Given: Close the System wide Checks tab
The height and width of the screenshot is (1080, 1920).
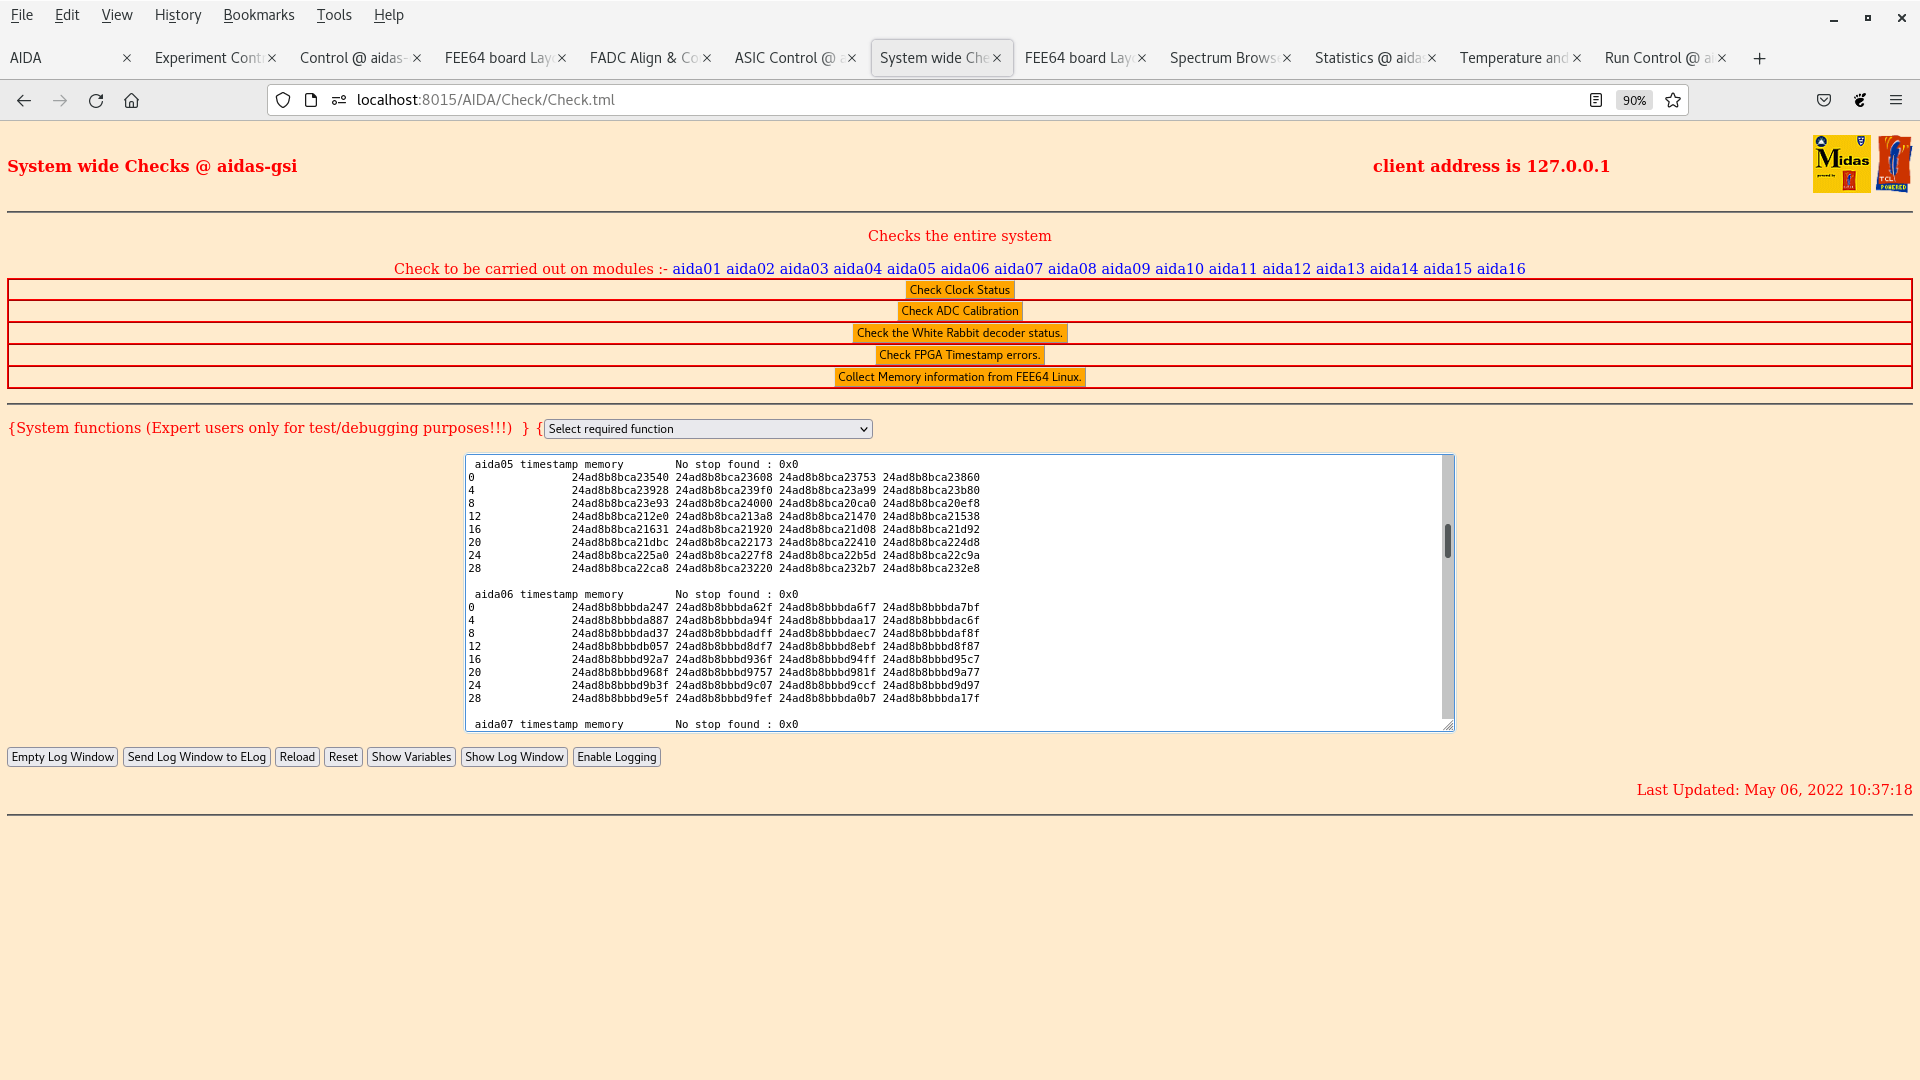Looking at the screenshot, I should [x=997, y=58].
